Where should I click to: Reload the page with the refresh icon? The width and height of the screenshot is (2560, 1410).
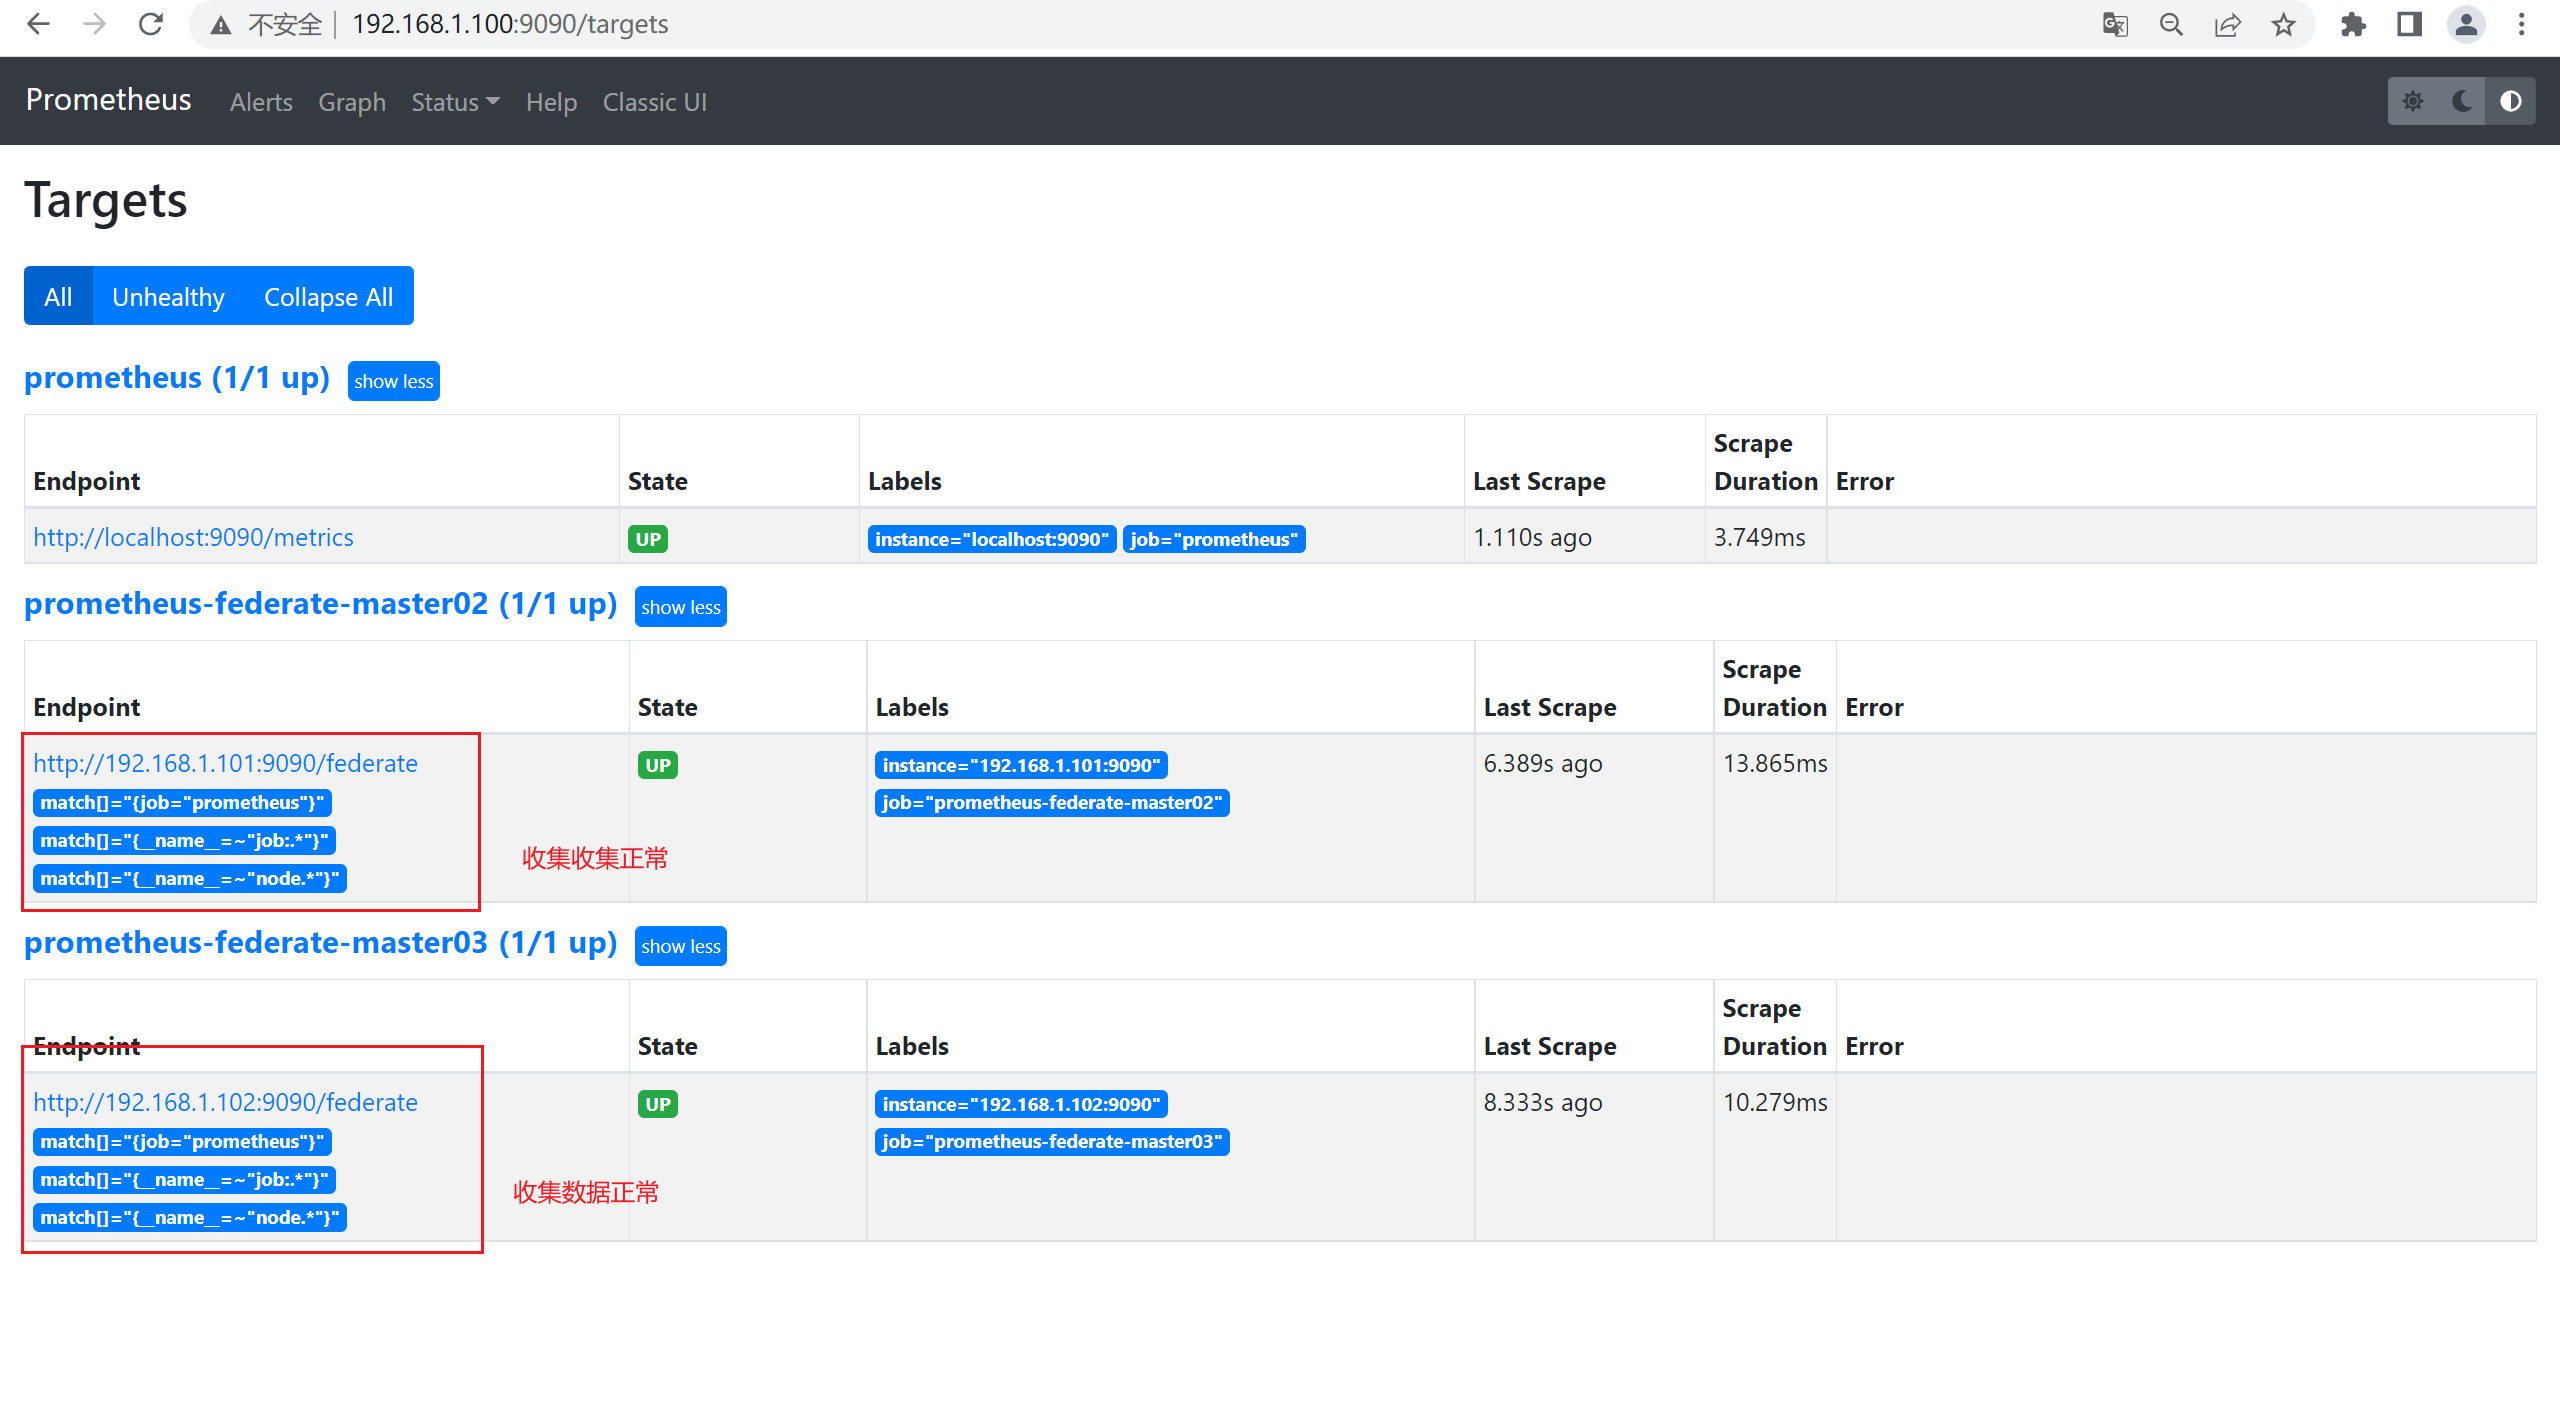[x=151, y=24]
